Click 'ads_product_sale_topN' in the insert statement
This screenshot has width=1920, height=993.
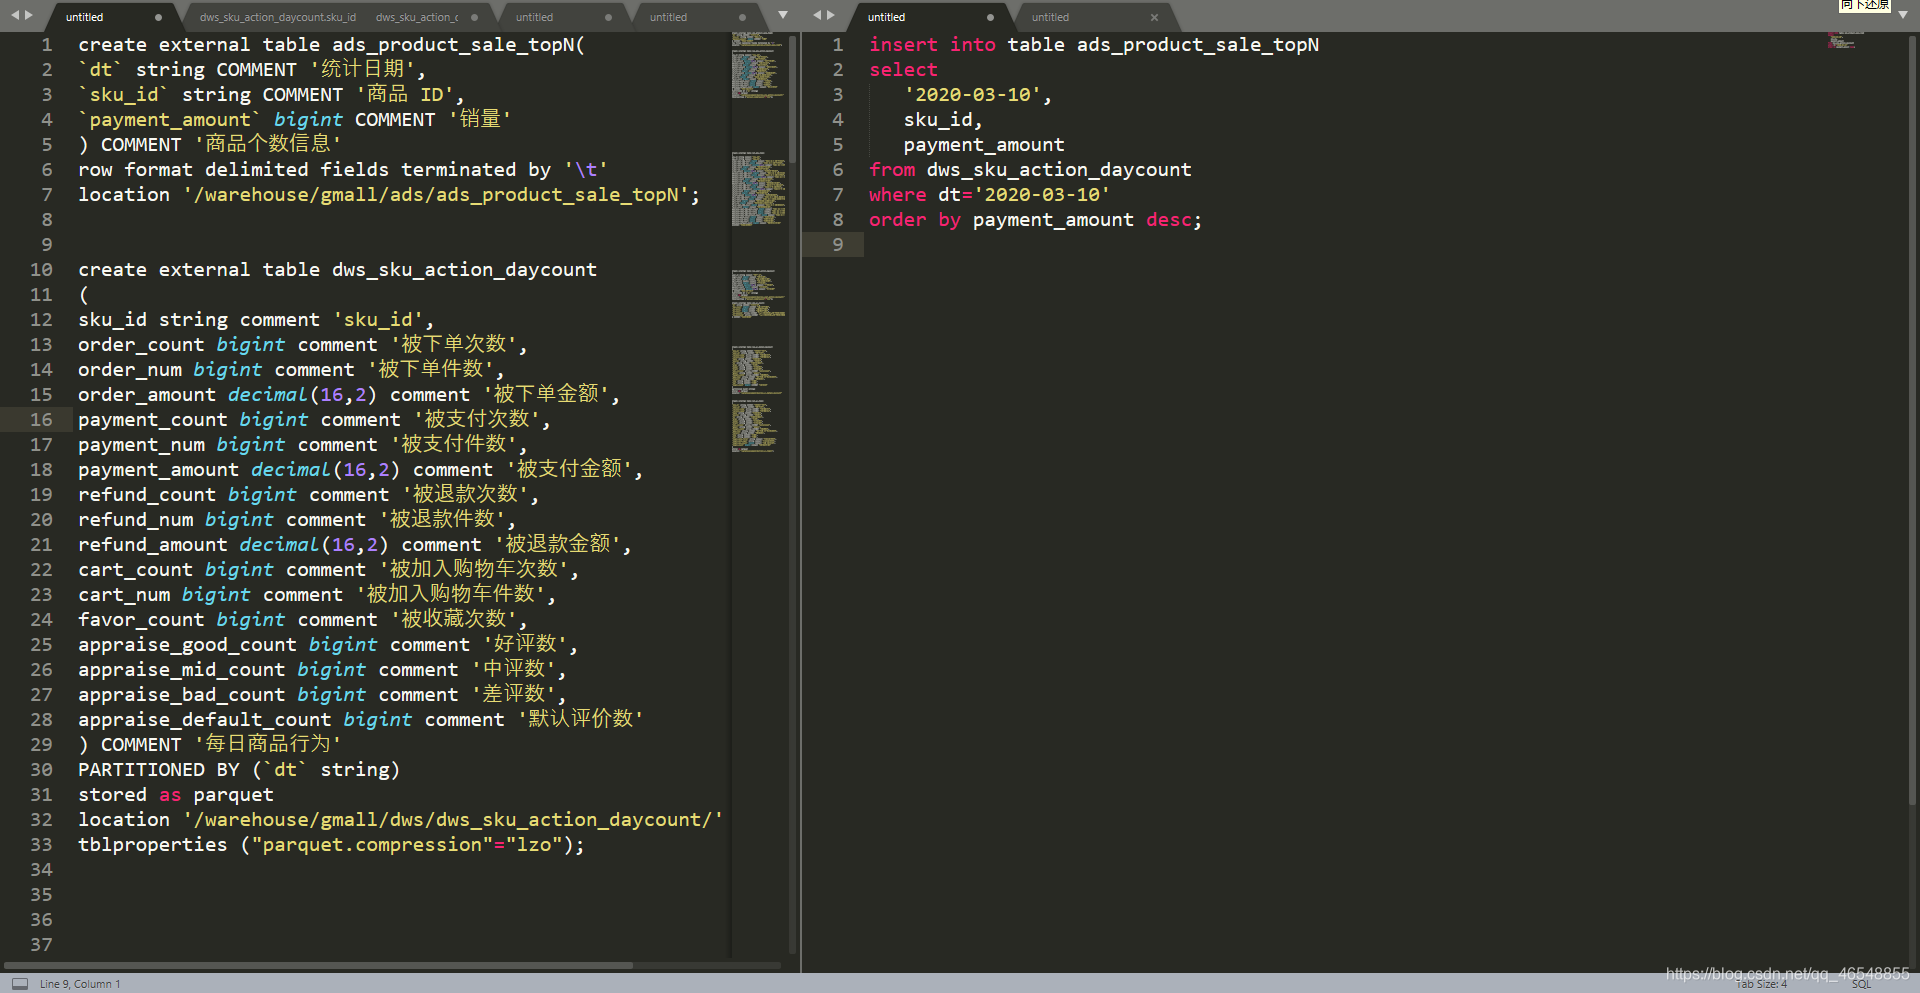1198,45
